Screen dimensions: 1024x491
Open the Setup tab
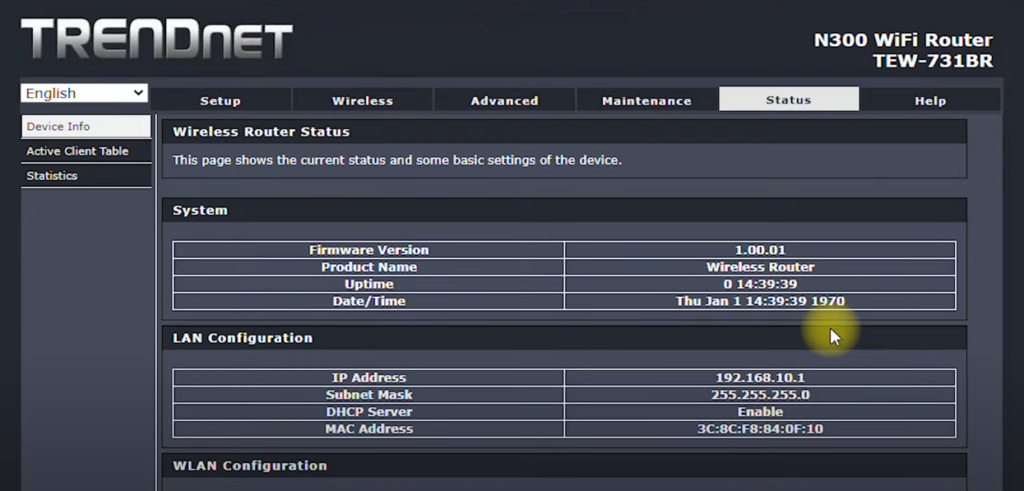click(x=220, y=100)
